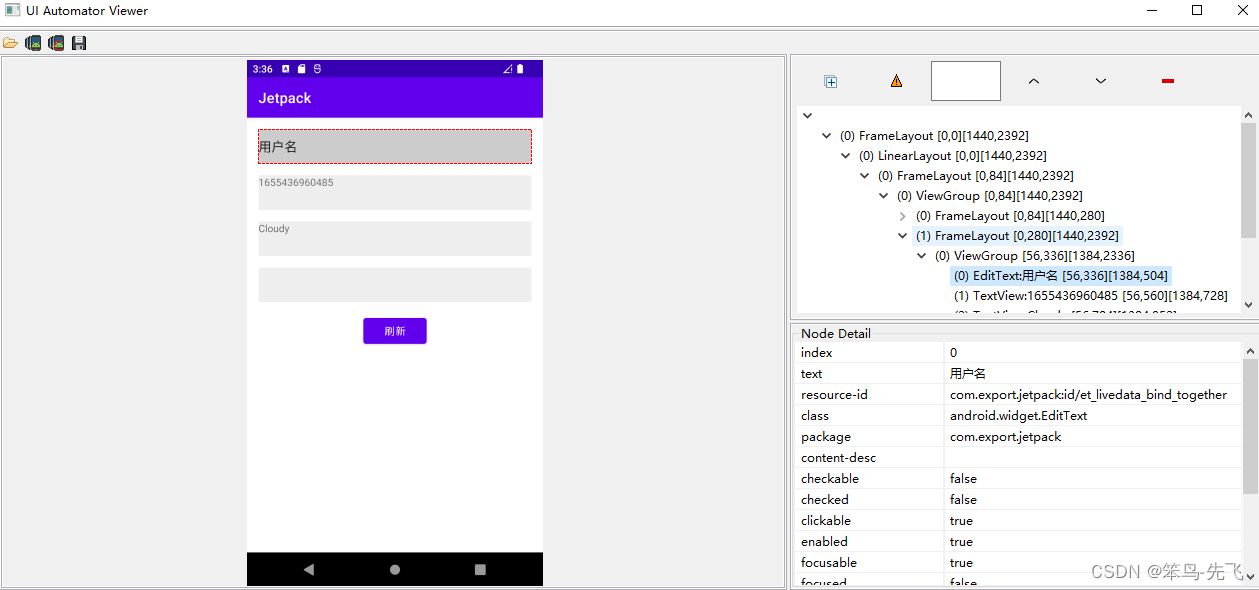Viewport: 1259px width, 590px height.
Task: Click the Expand All plus icon above the tree
Action: 830,81
